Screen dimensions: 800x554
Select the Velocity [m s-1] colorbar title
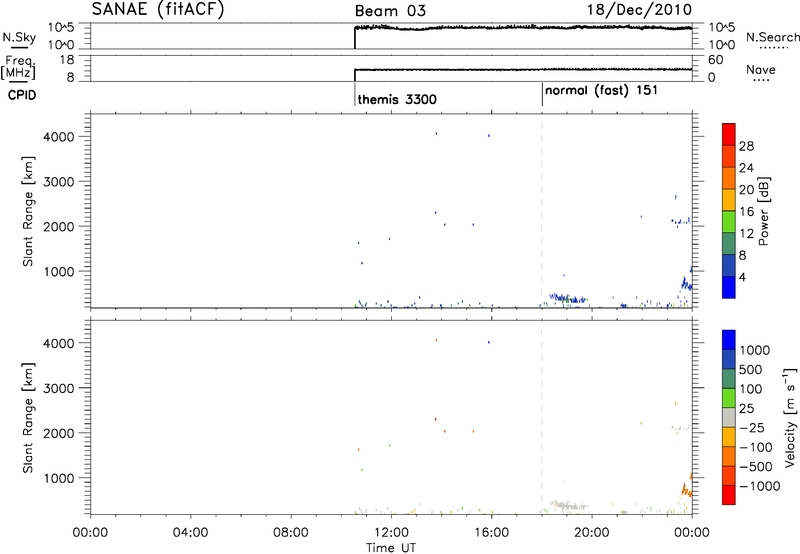click(790, 417)
